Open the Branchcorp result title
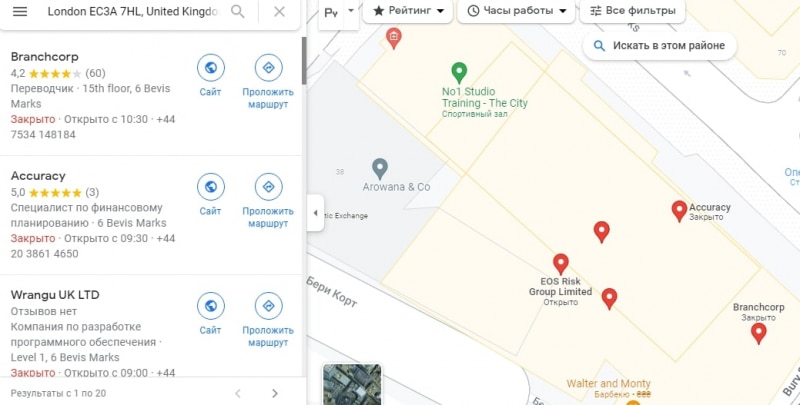 [44, 57]
